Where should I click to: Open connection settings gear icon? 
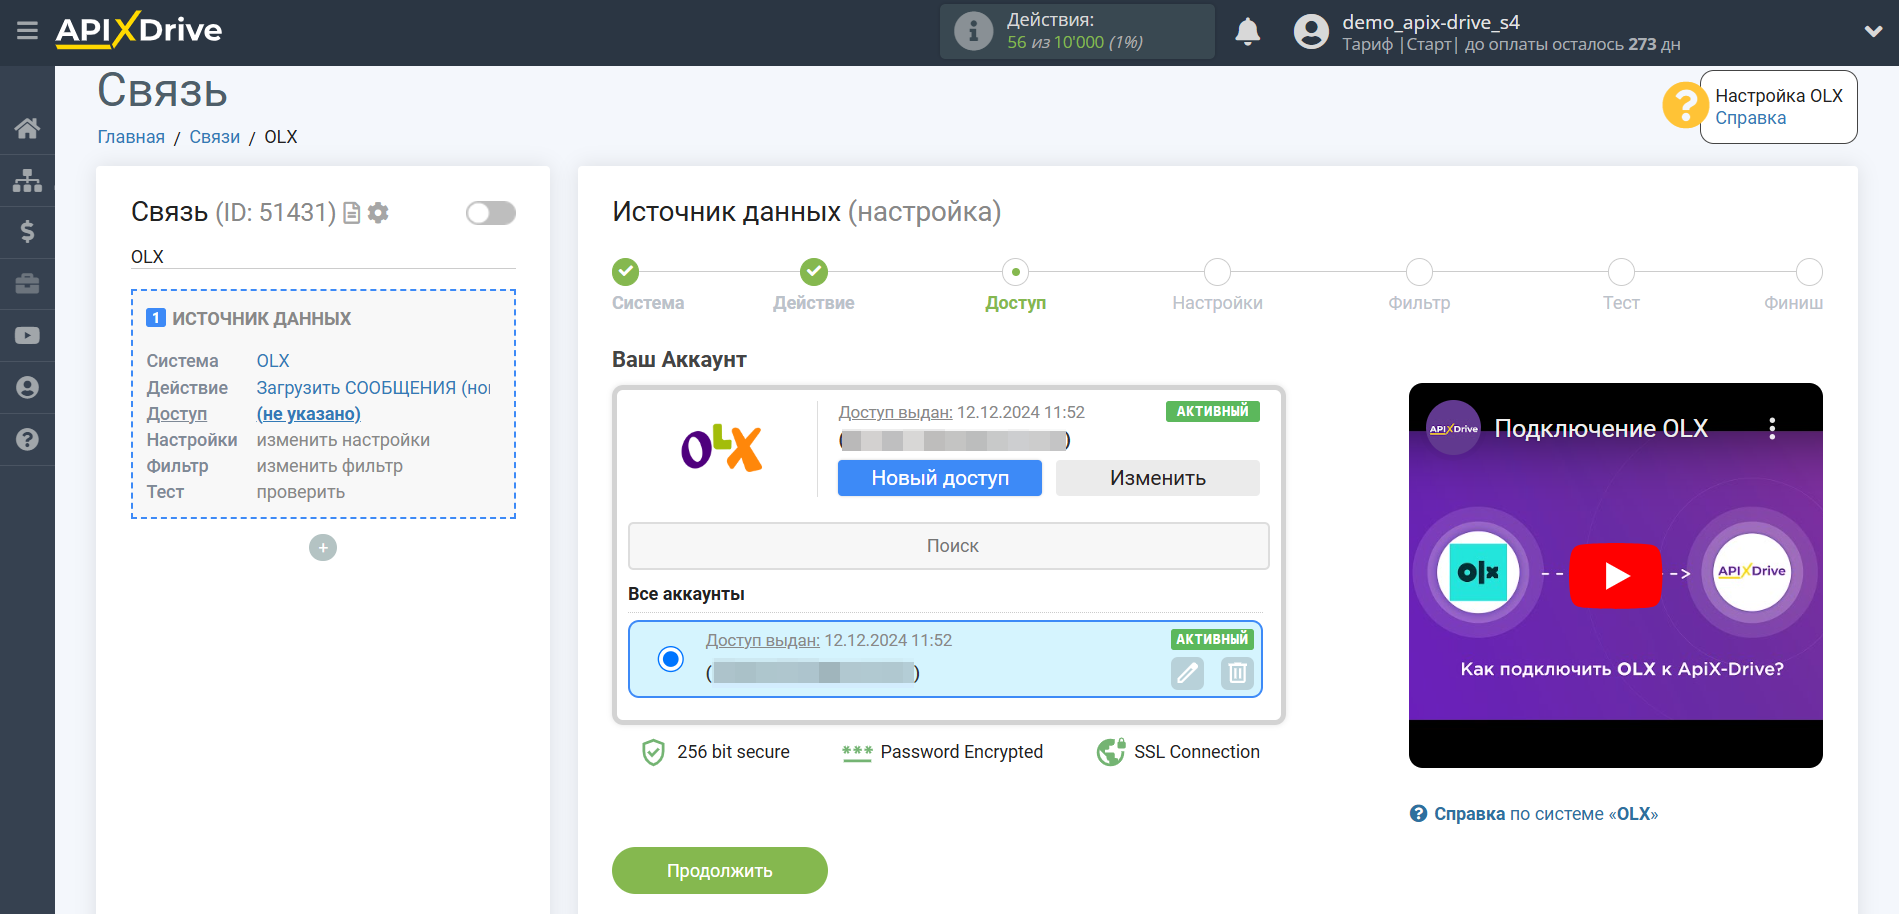point(378,213)
